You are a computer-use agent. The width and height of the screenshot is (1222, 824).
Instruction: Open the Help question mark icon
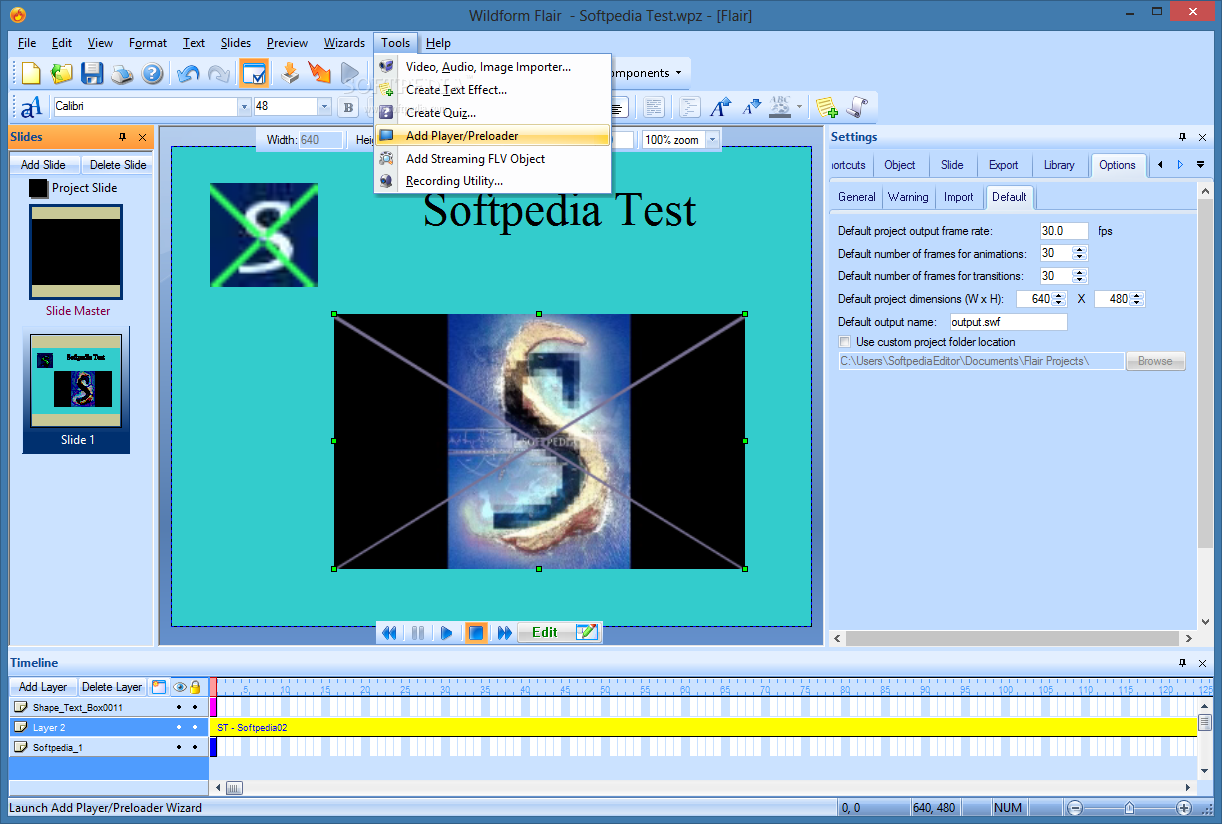(x=151, y=73)
